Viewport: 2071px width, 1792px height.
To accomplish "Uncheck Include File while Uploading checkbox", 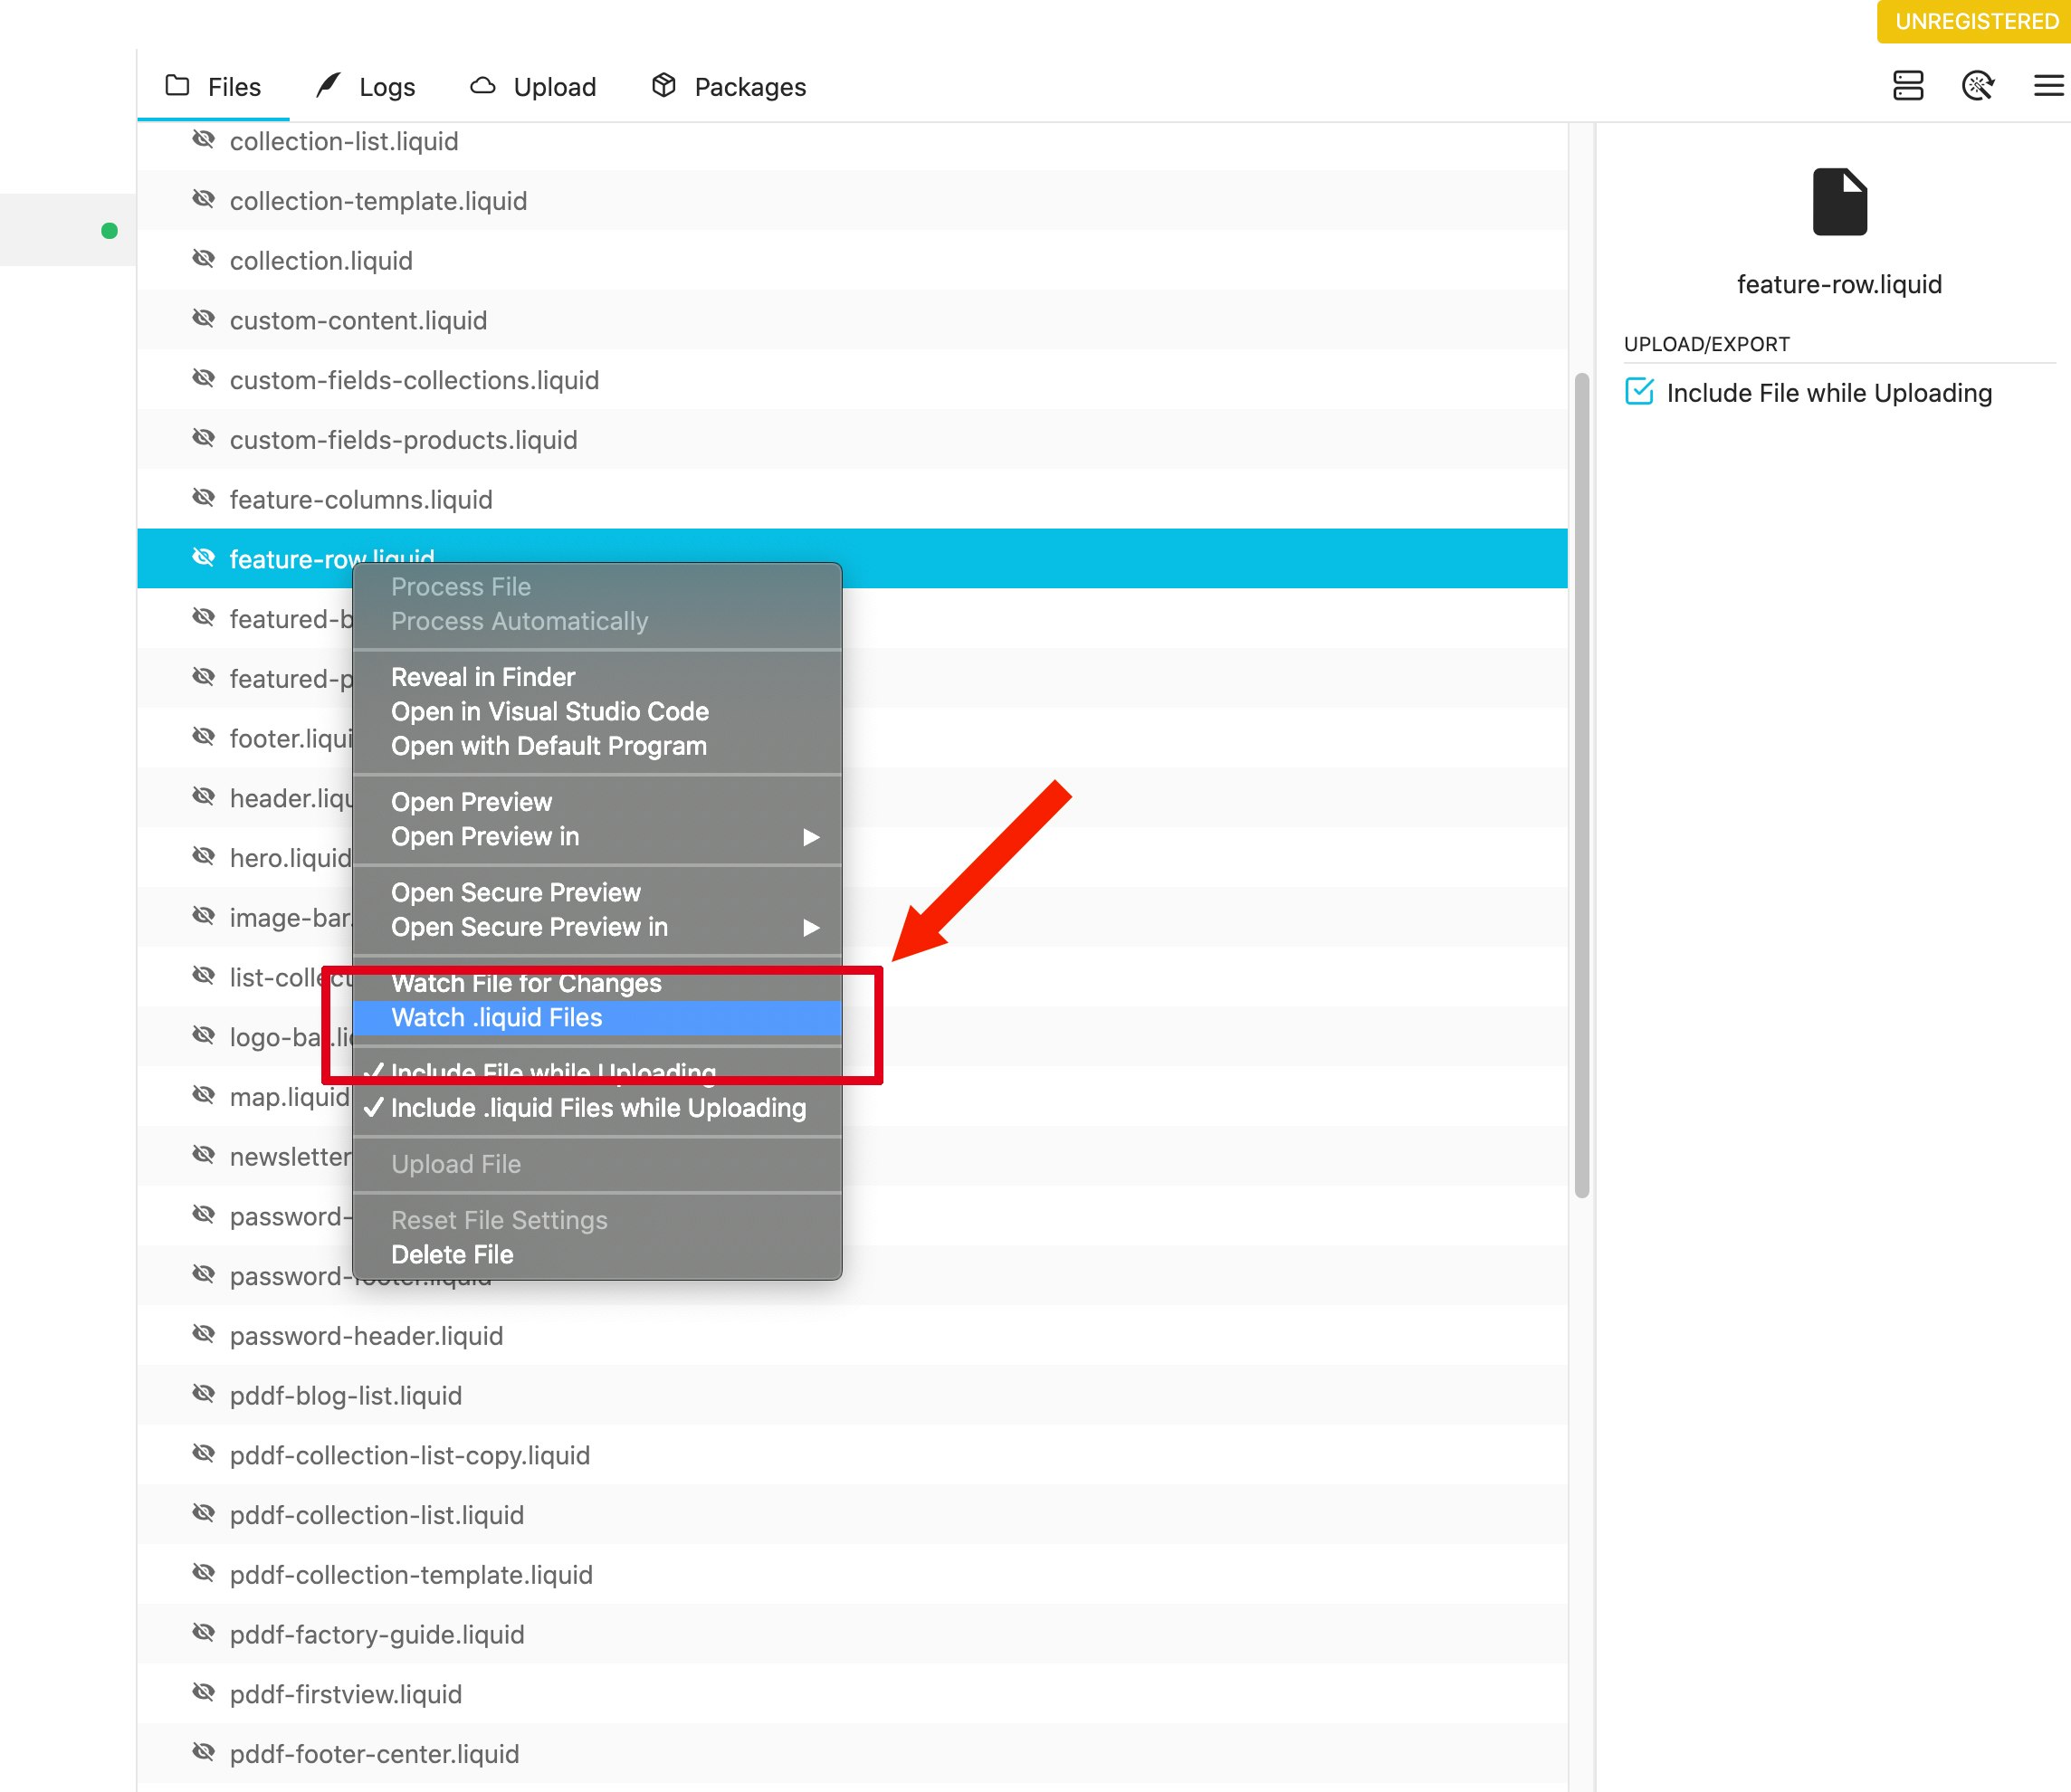I will [x=1639, y=392].
